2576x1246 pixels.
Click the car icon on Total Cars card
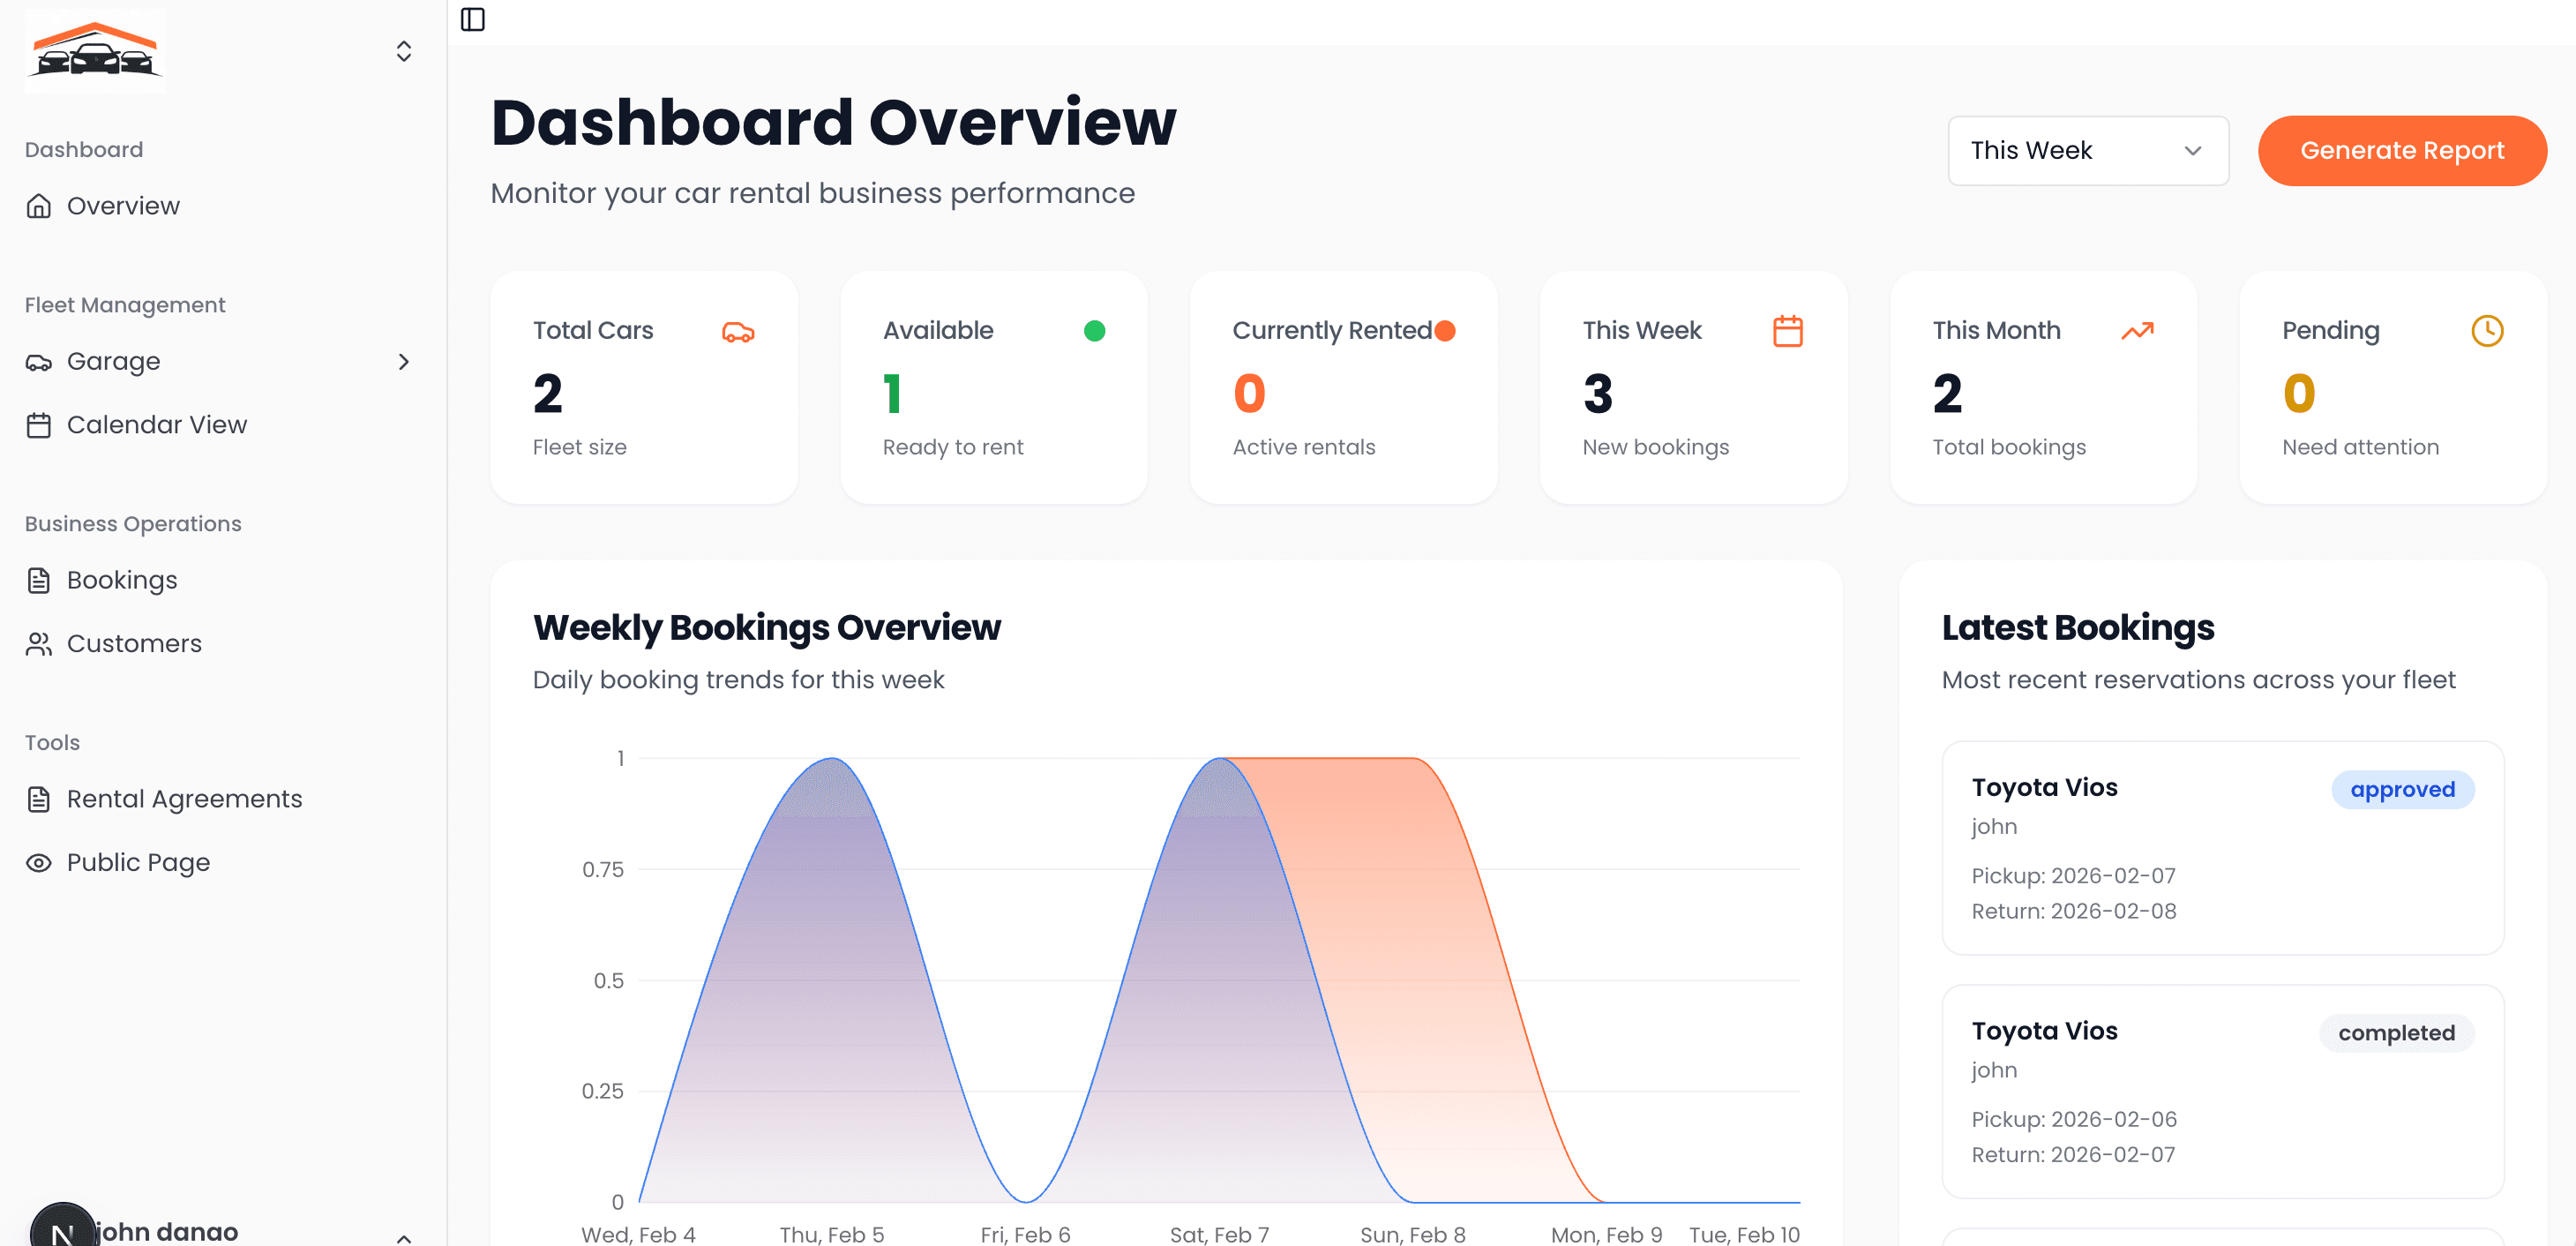pos(738,331)
